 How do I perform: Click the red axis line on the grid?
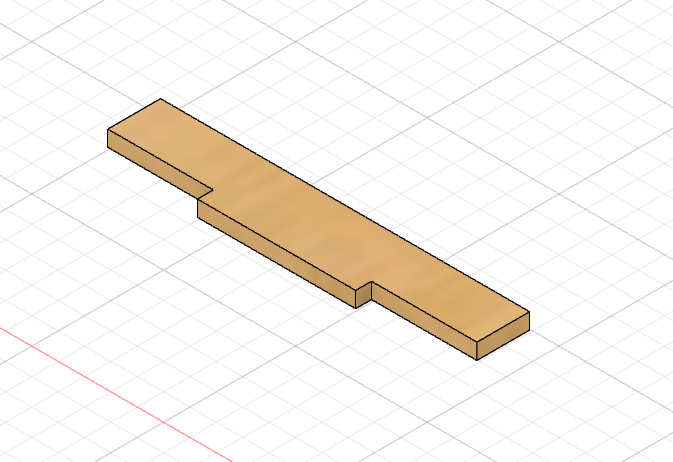[x=116, y=394]
